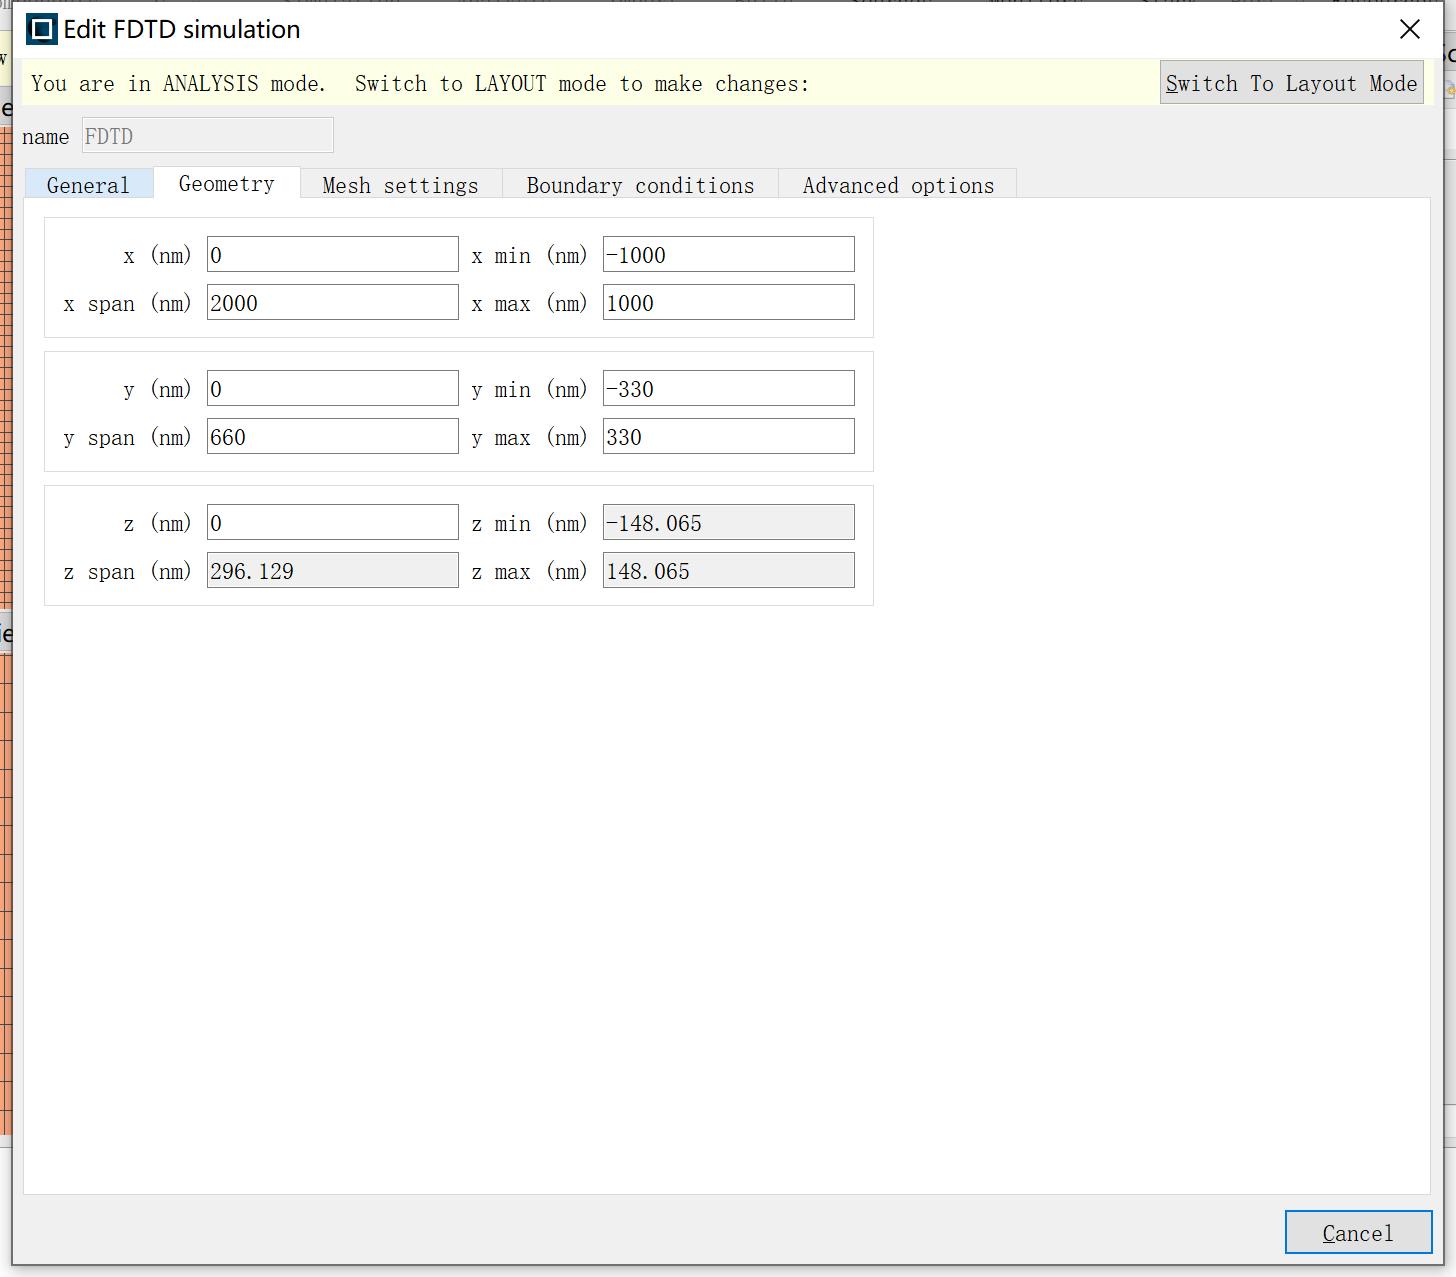Select the y (nm) input field
The image size is (1456, 1277).
click(332, 388)
